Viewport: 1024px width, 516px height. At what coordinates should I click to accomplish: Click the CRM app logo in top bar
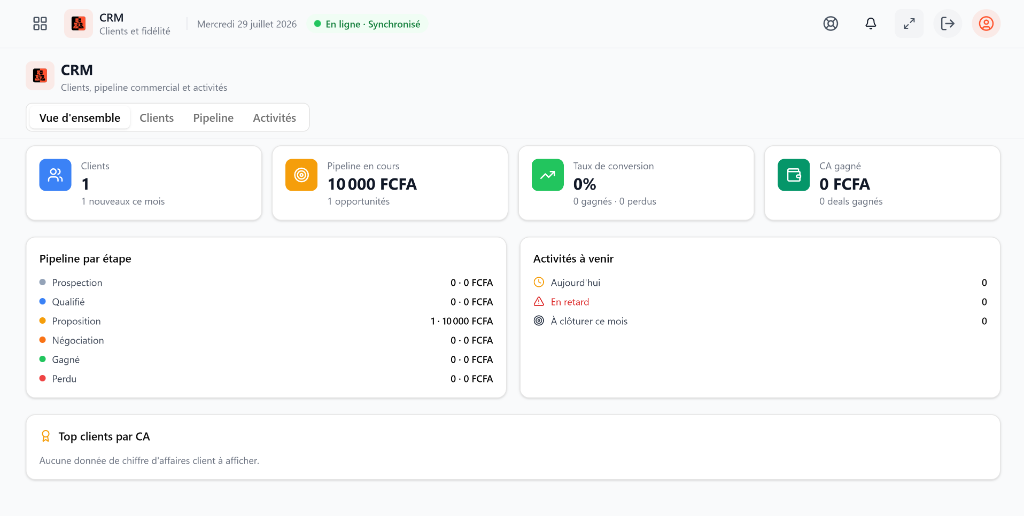pos(78,24)
